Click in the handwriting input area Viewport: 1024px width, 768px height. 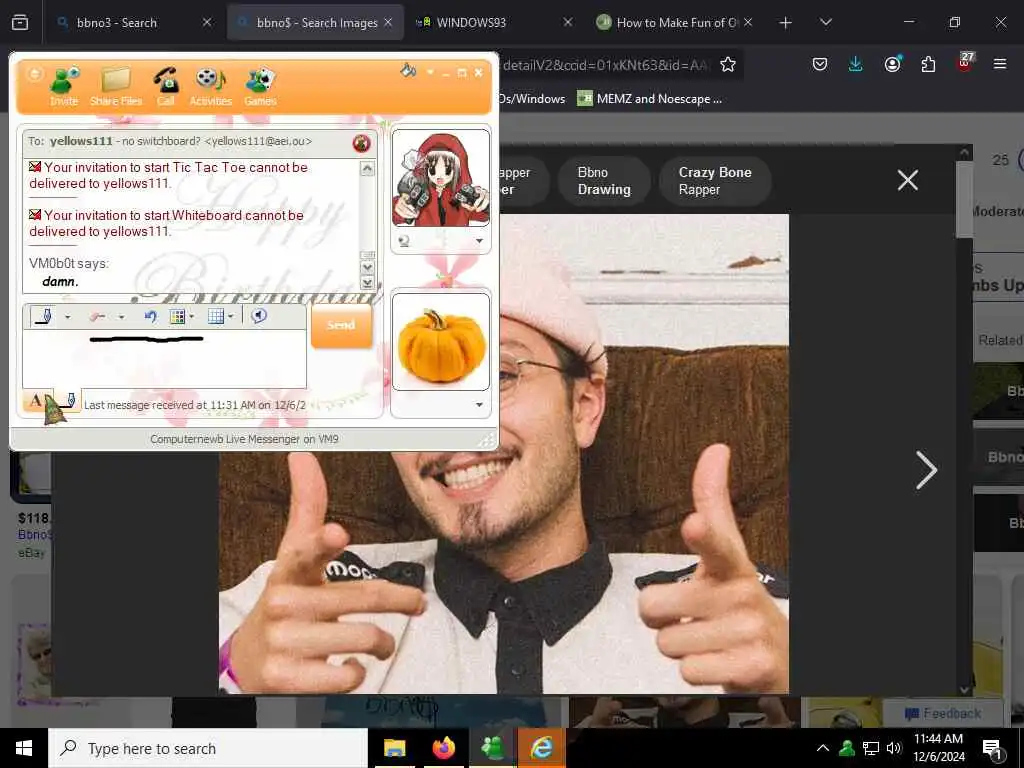165,359
